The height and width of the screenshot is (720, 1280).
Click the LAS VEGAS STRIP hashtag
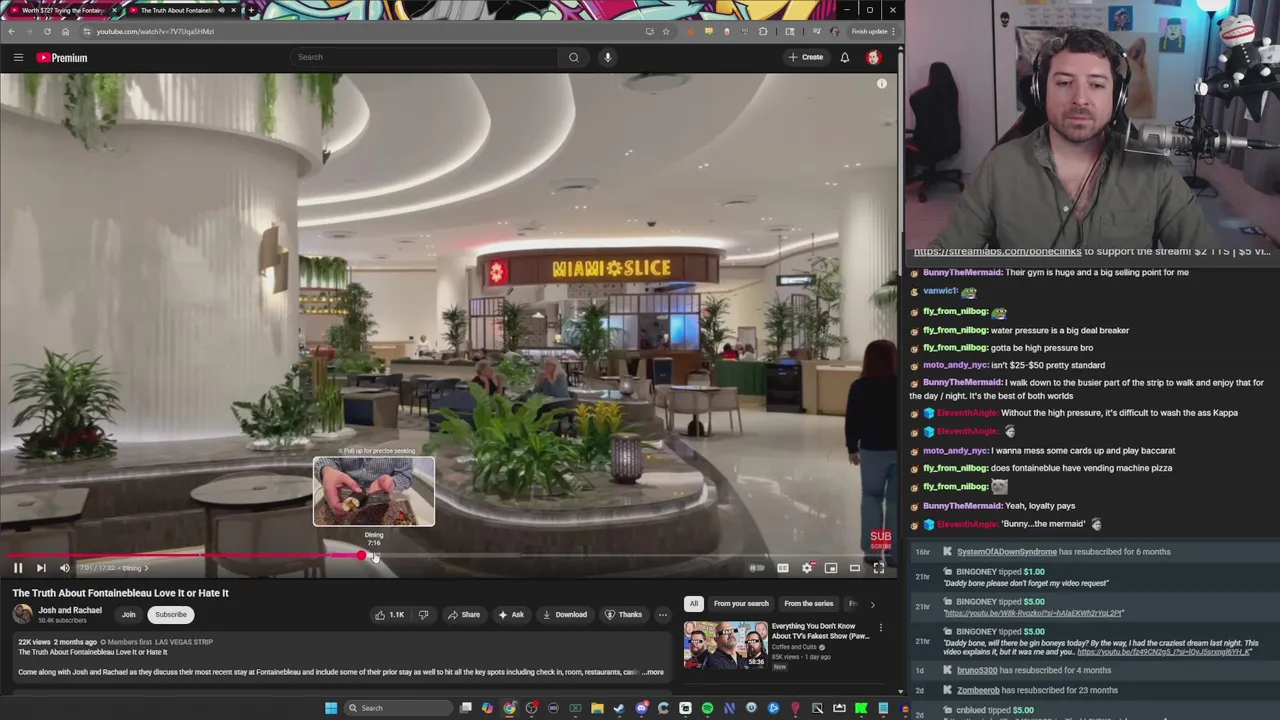click(x=184, y=642)
